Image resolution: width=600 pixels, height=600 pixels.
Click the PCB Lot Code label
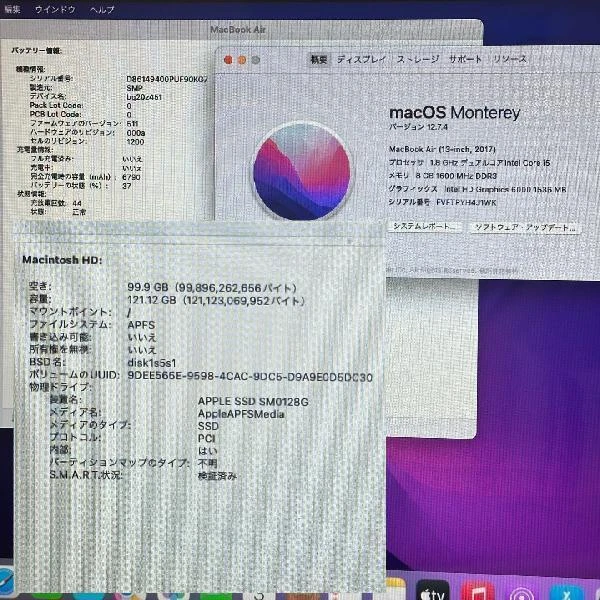55,114
